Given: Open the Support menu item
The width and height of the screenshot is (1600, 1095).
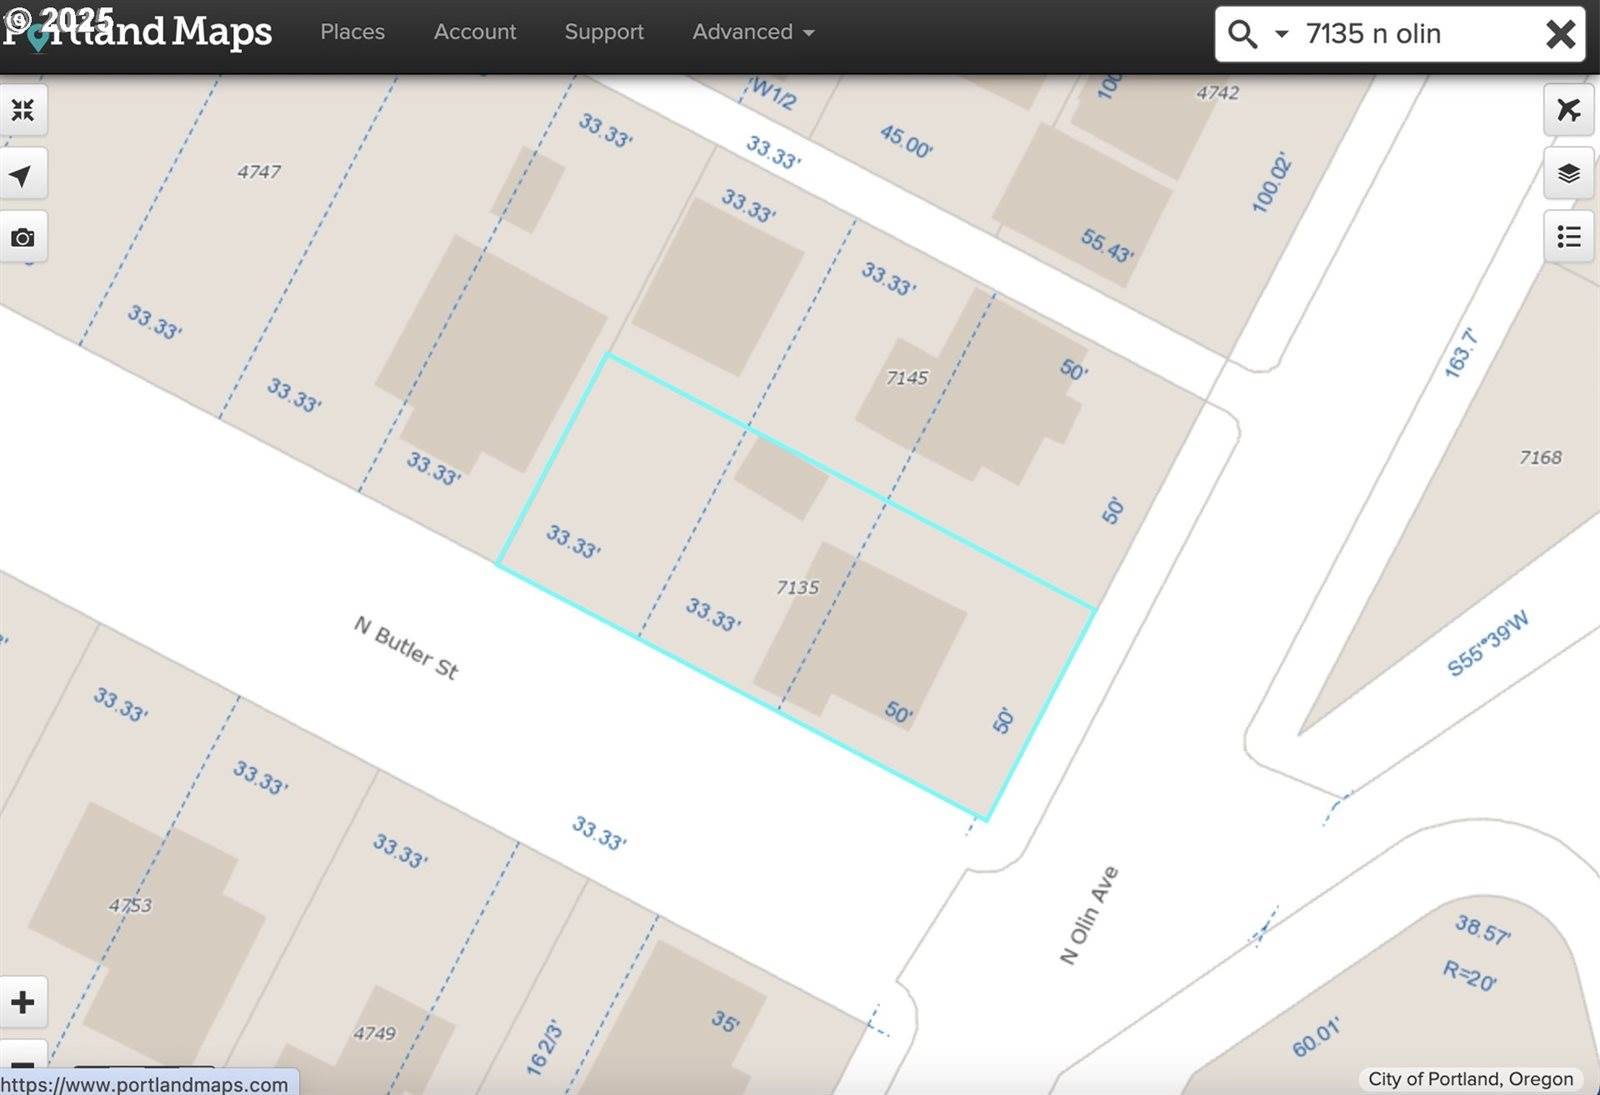Looking at the screenshot, I should point(604,32).
